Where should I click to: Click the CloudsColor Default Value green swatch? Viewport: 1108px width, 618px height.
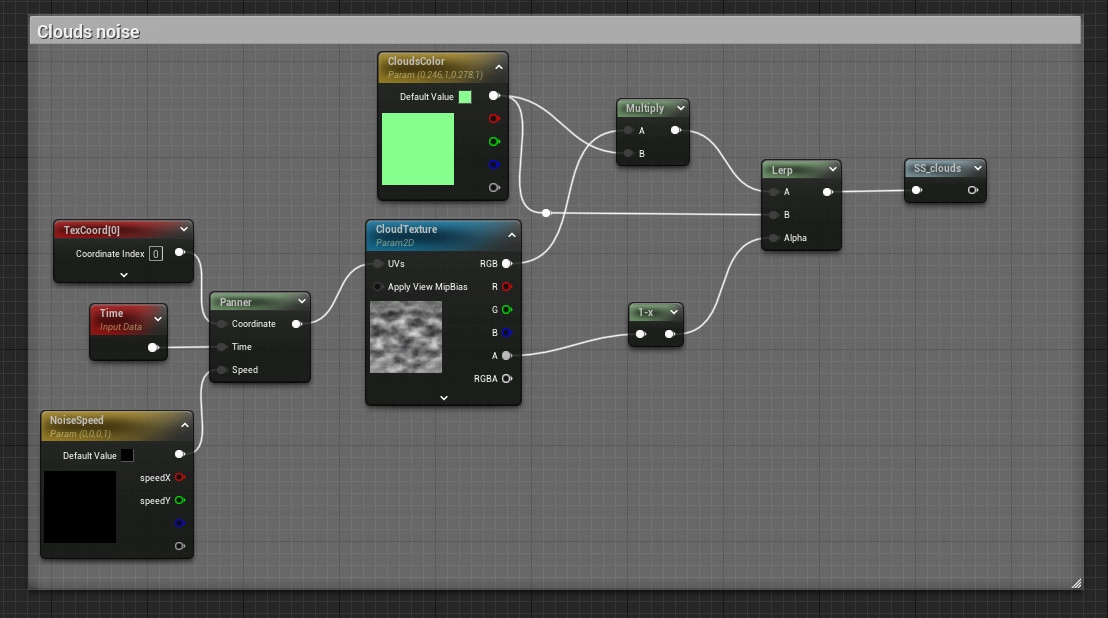[x=465, y=97]
